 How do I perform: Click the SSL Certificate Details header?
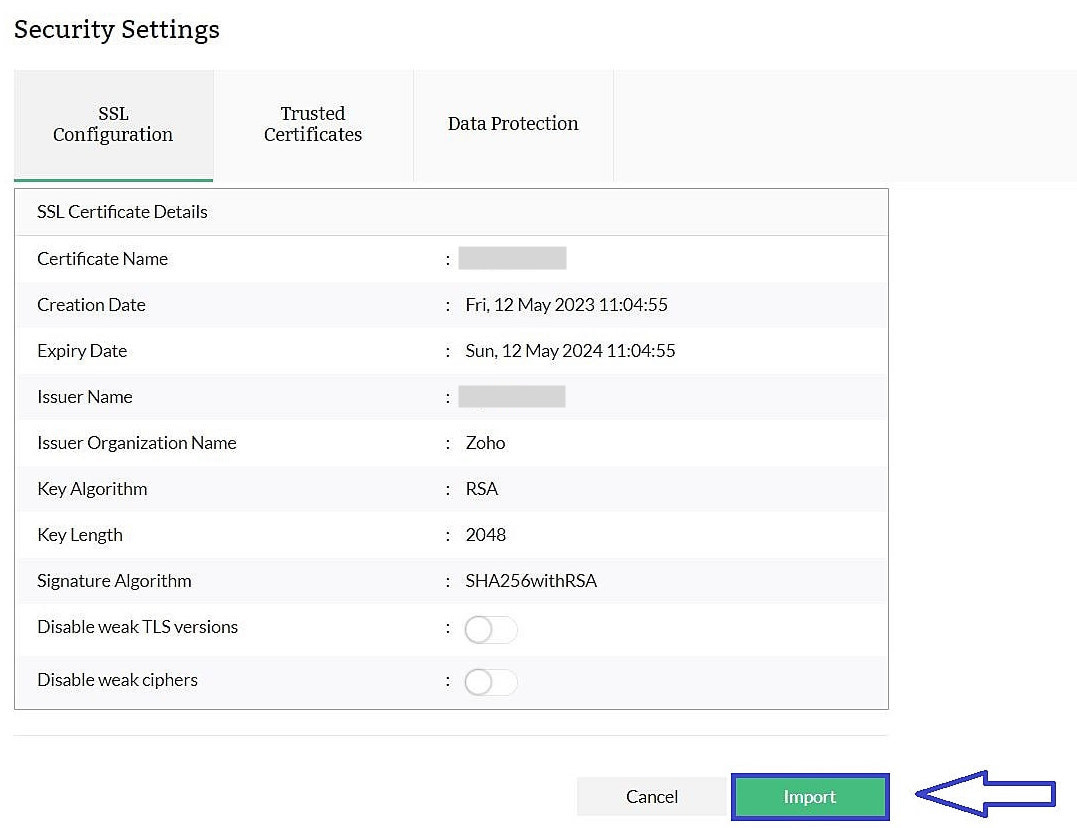pos(122,211)
